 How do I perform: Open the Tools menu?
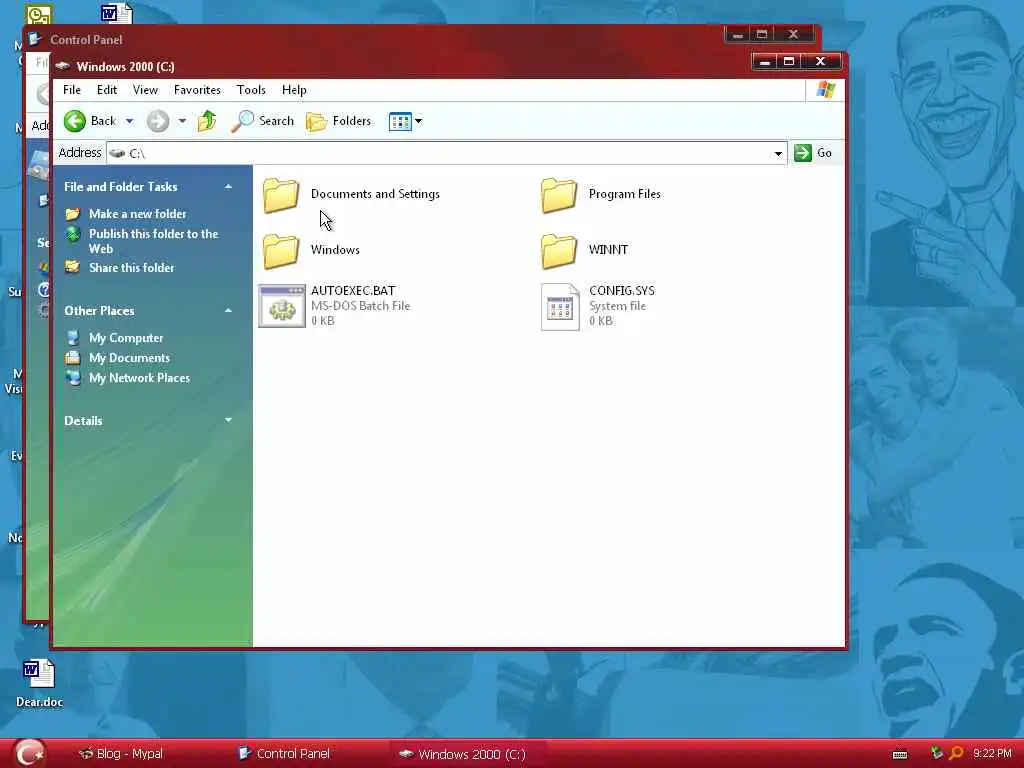[251, 90]
